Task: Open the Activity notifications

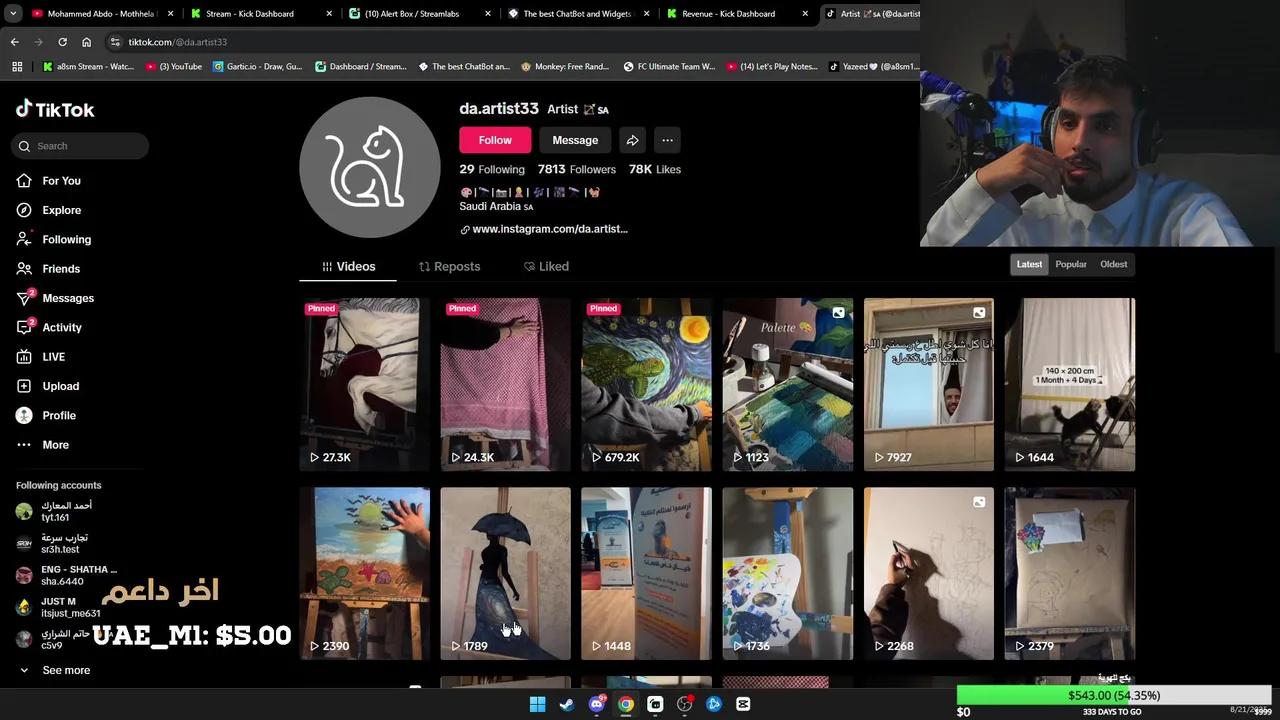Action: (62, 327)
